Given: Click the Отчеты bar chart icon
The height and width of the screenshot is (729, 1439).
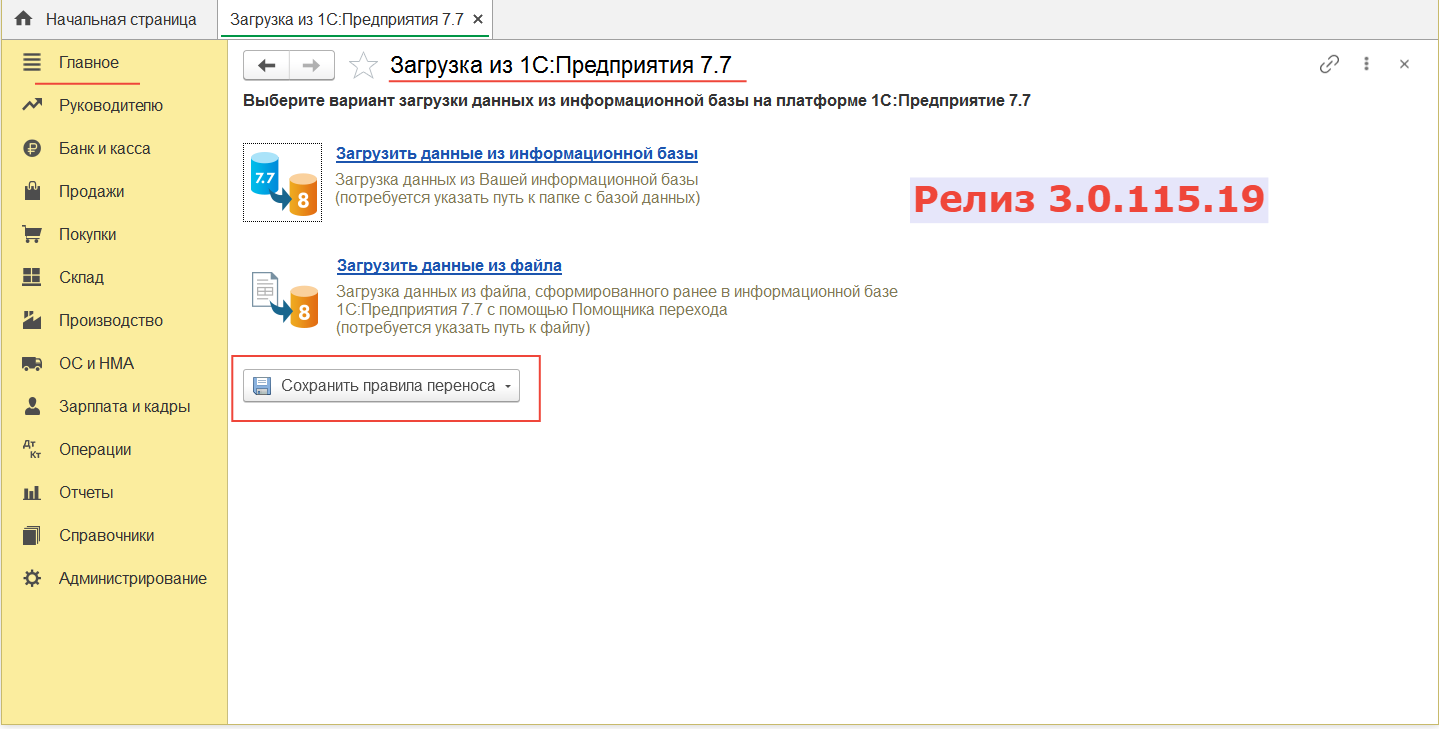Looking at the screenshot, I should 32,493.
